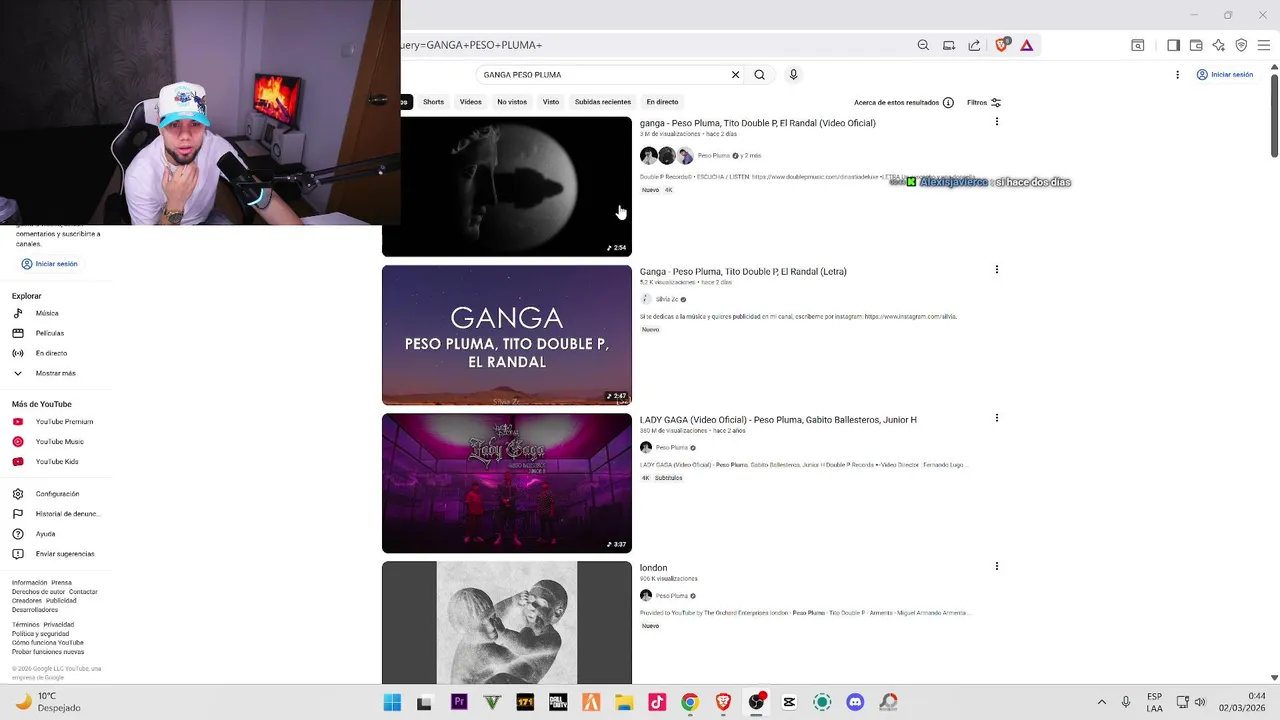The width and height of the screenshot is (1280, 720).
Task: Click the install app icon in address bar
Action: (949, 45)
